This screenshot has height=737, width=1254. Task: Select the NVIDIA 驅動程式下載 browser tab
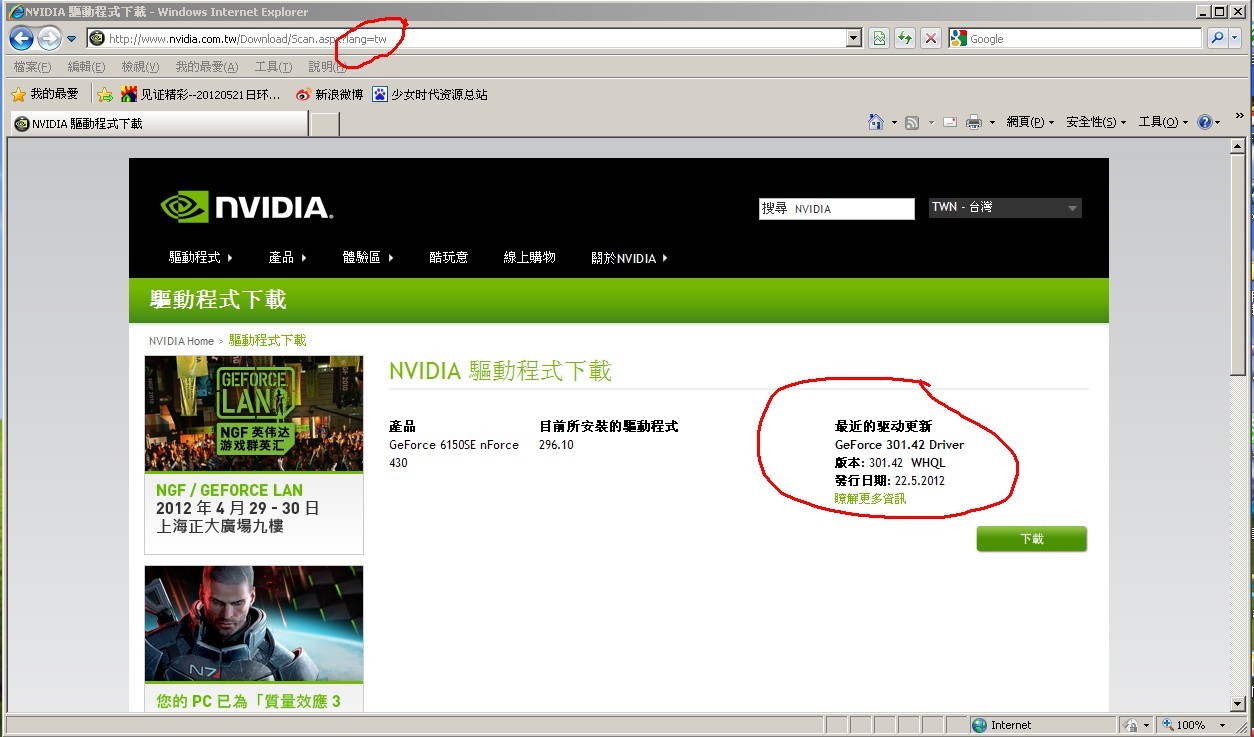[158, 124]
